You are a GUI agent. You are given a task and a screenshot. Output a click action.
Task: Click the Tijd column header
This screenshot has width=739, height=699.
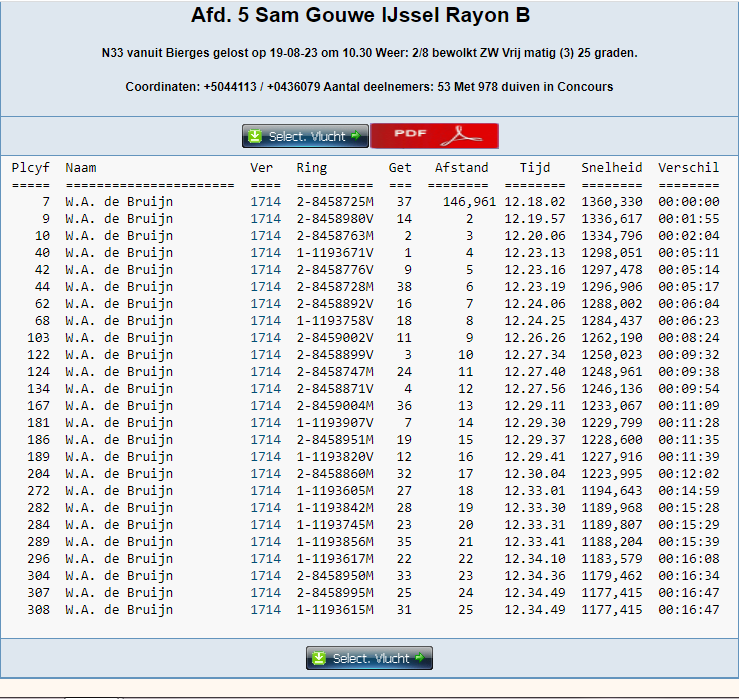[x=535, y=168]
